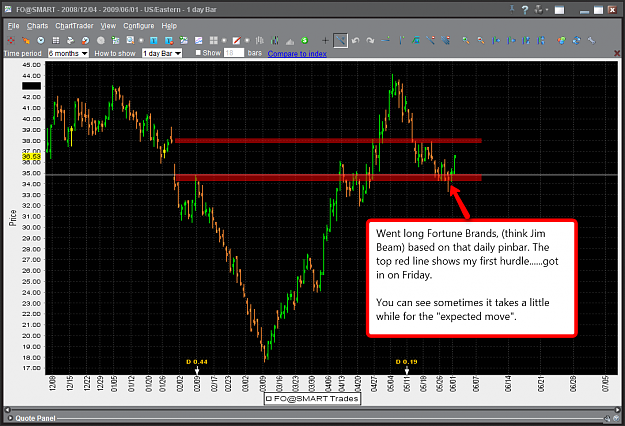This screenshot has width=625, height=426.
Task: Add a vertical line with toolbar icon
Action: [401, 40]
